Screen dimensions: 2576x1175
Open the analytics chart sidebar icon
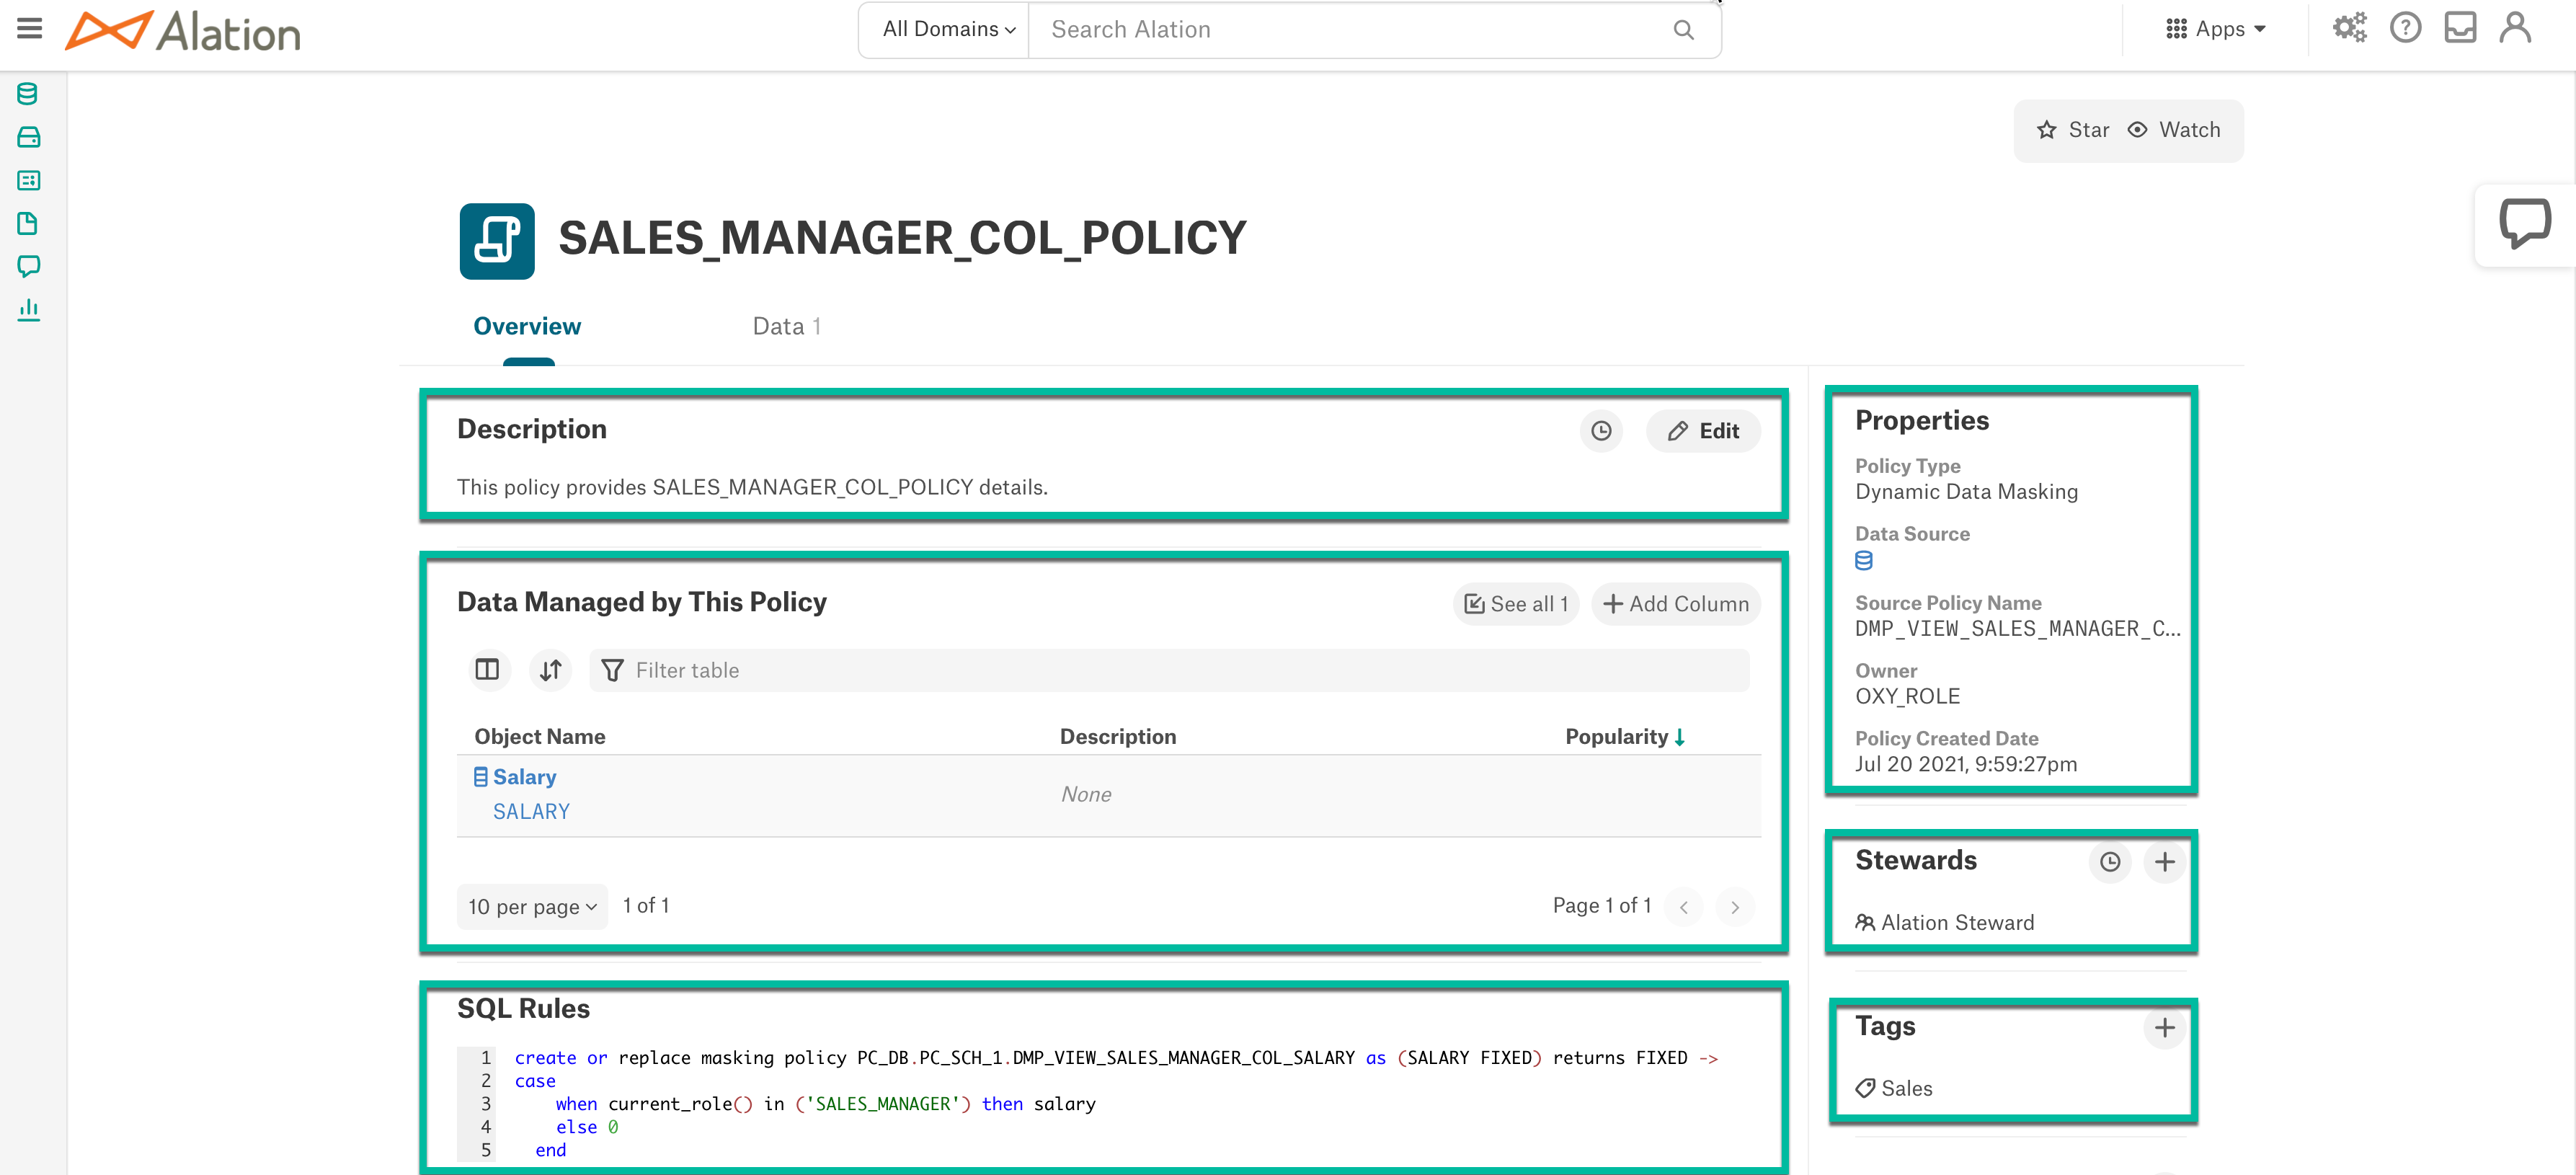pos(28,309)
